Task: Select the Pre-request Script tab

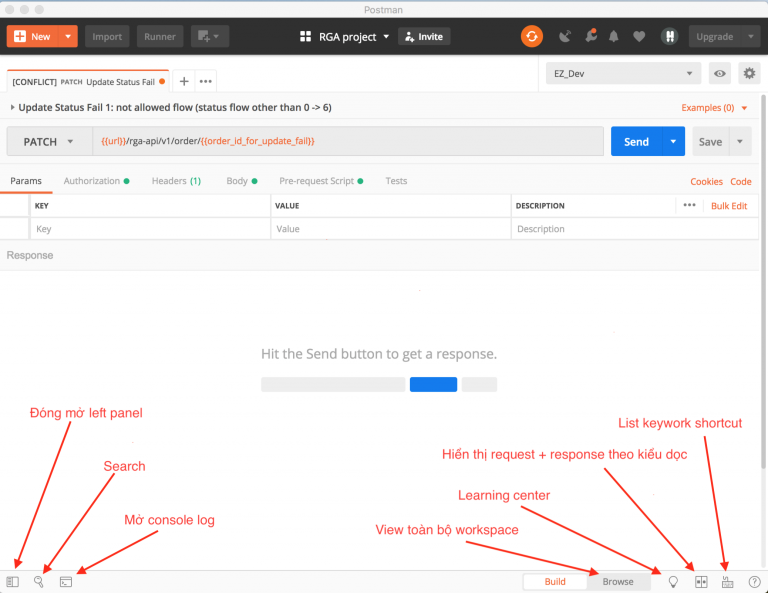Action: [321, 181]
